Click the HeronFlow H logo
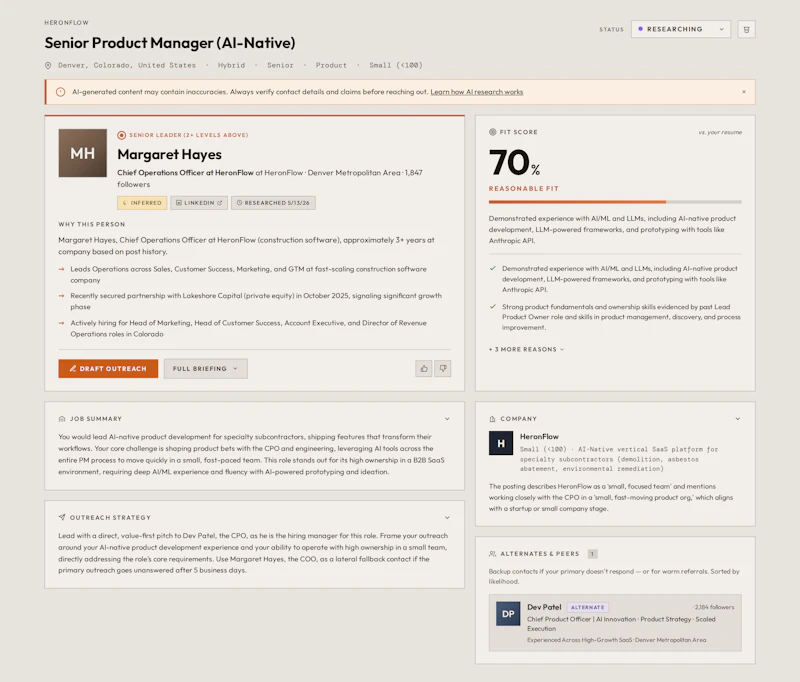This screenshot has height=682, width=800. (501, 443)
